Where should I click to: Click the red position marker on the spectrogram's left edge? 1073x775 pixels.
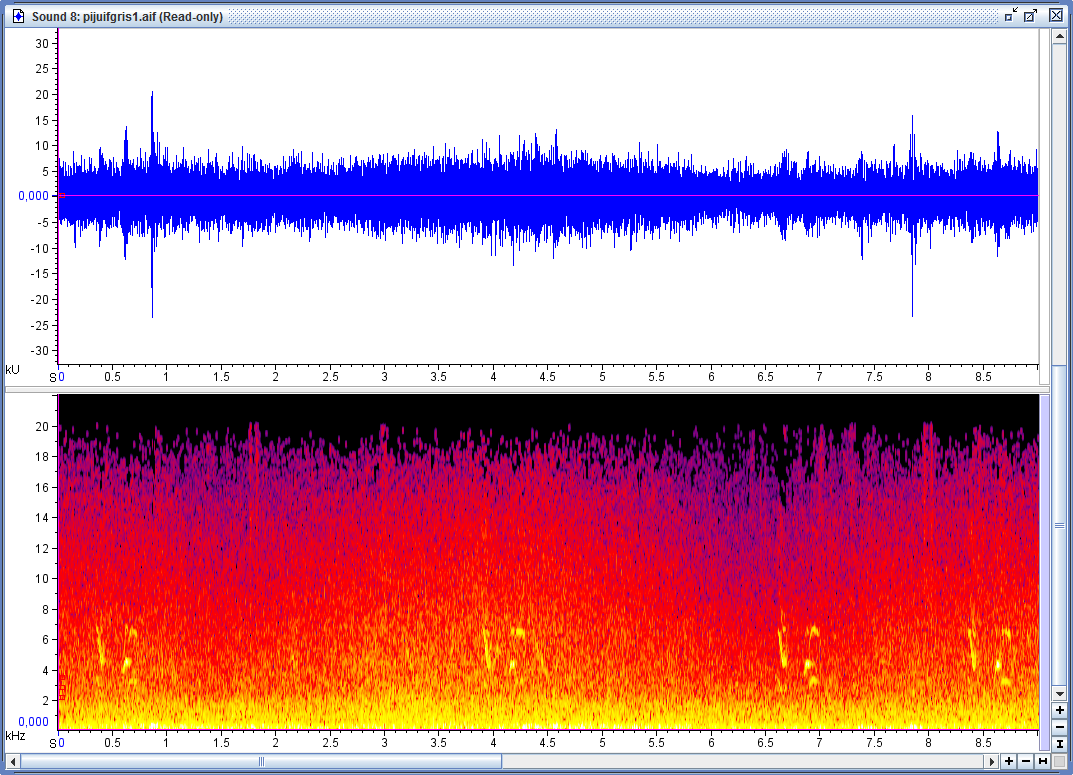pyautogui.click(x=60, y=692)
